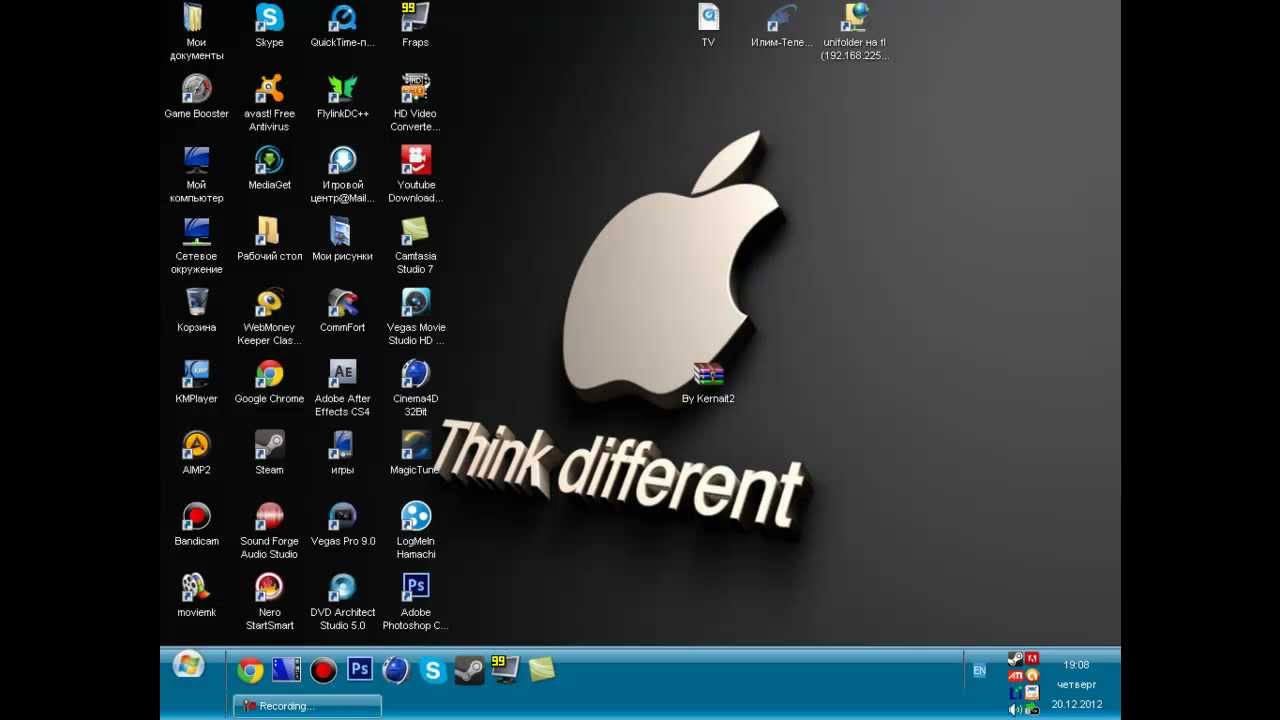
Task: Select avast! Free Antivirus desktop icon
Action: click(x=269, y=103)
